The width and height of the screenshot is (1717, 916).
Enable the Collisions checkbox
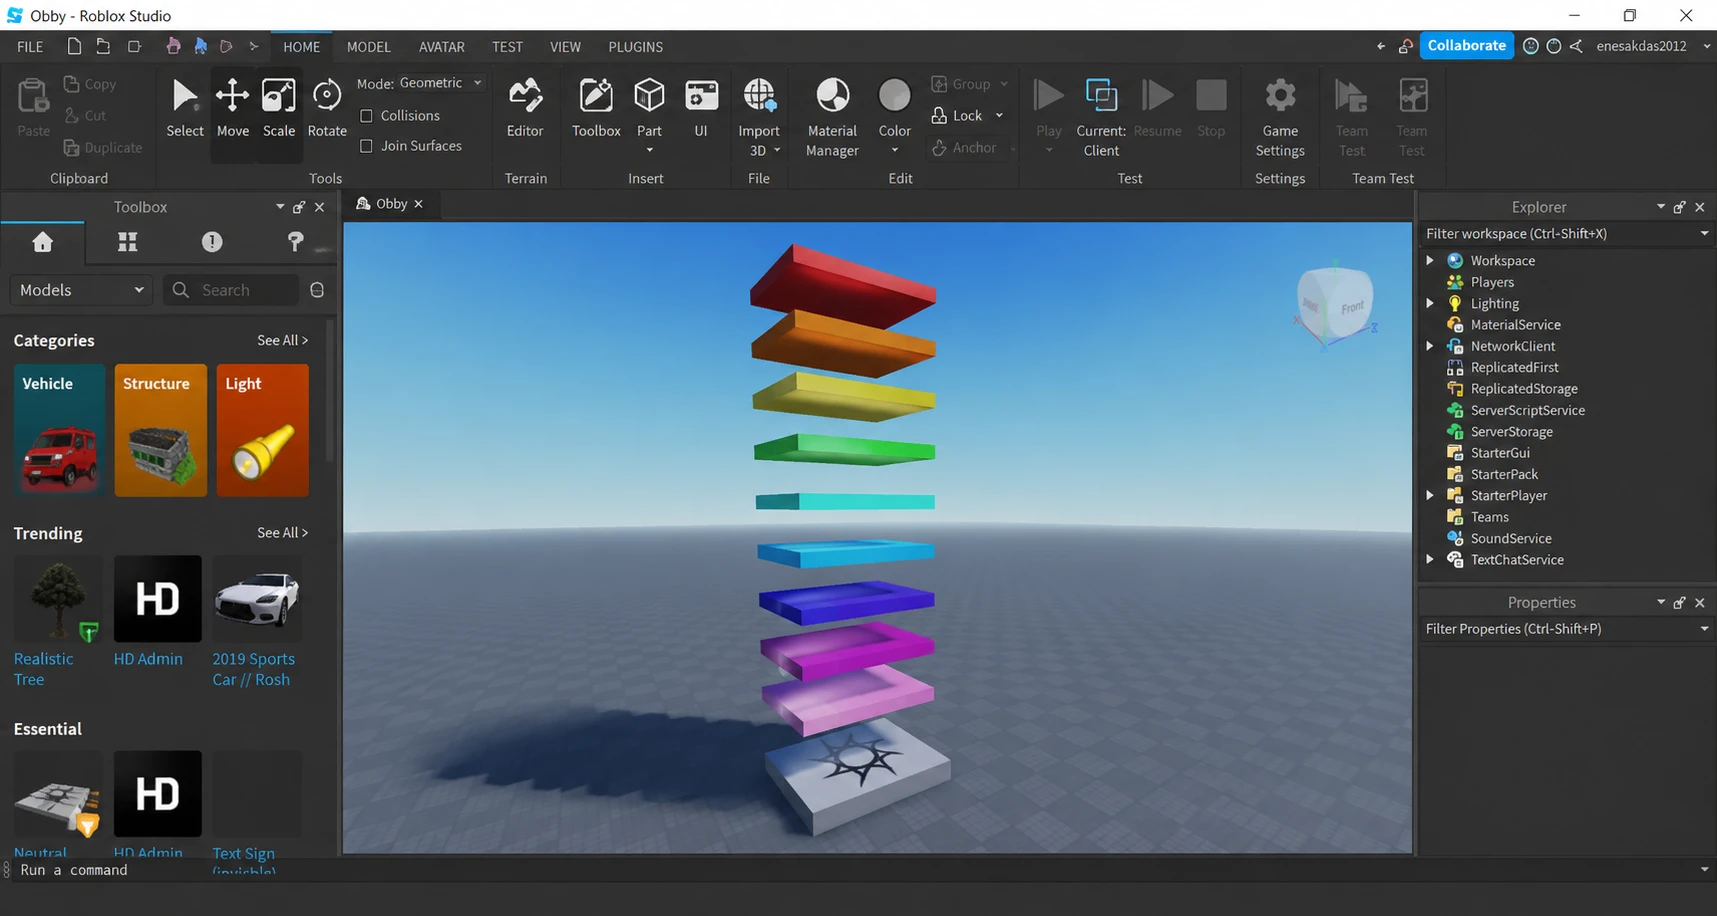click(366, 116)
